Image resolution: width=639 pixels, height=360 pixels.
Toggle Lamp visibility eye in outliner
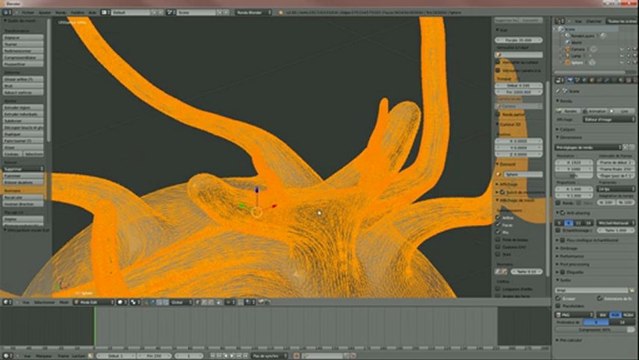pos(622,55)
